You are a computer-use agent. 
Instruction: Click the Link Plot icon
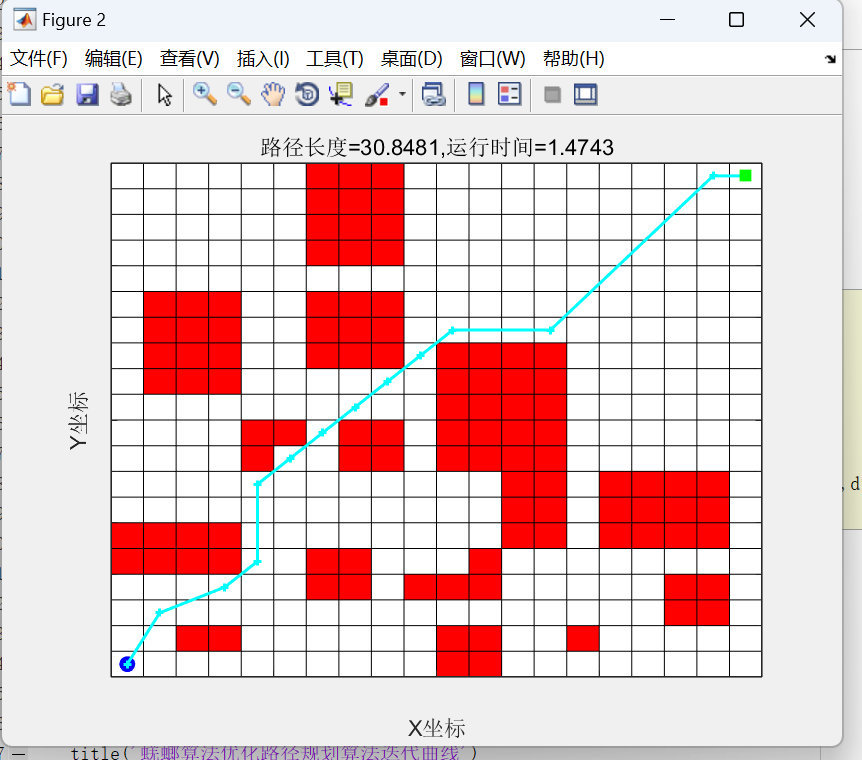(433, 95)
